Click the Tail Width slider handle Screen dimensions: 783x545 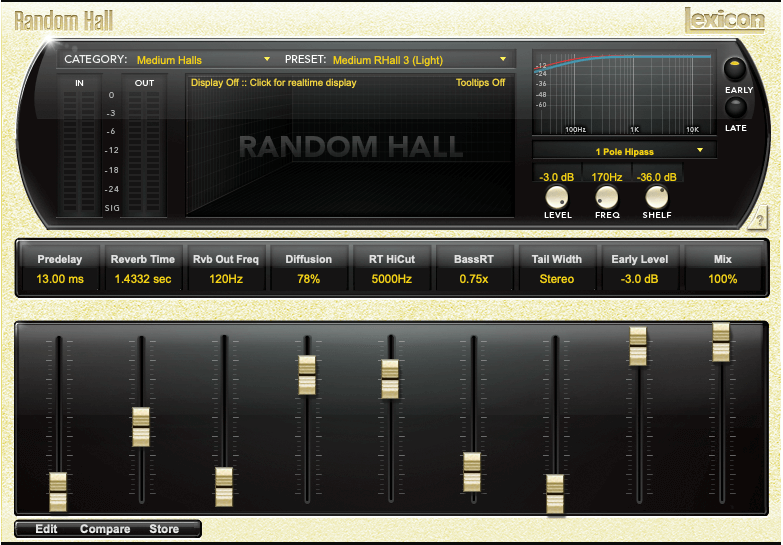(x=555, y=494)
